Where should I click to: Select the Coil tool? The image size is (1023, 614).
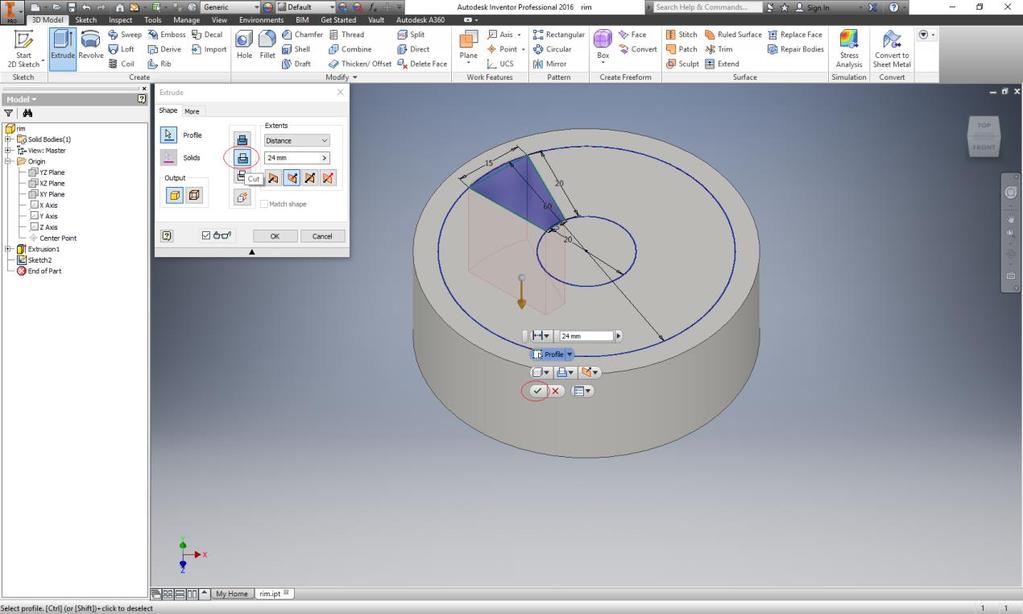(x=121, y=64)
